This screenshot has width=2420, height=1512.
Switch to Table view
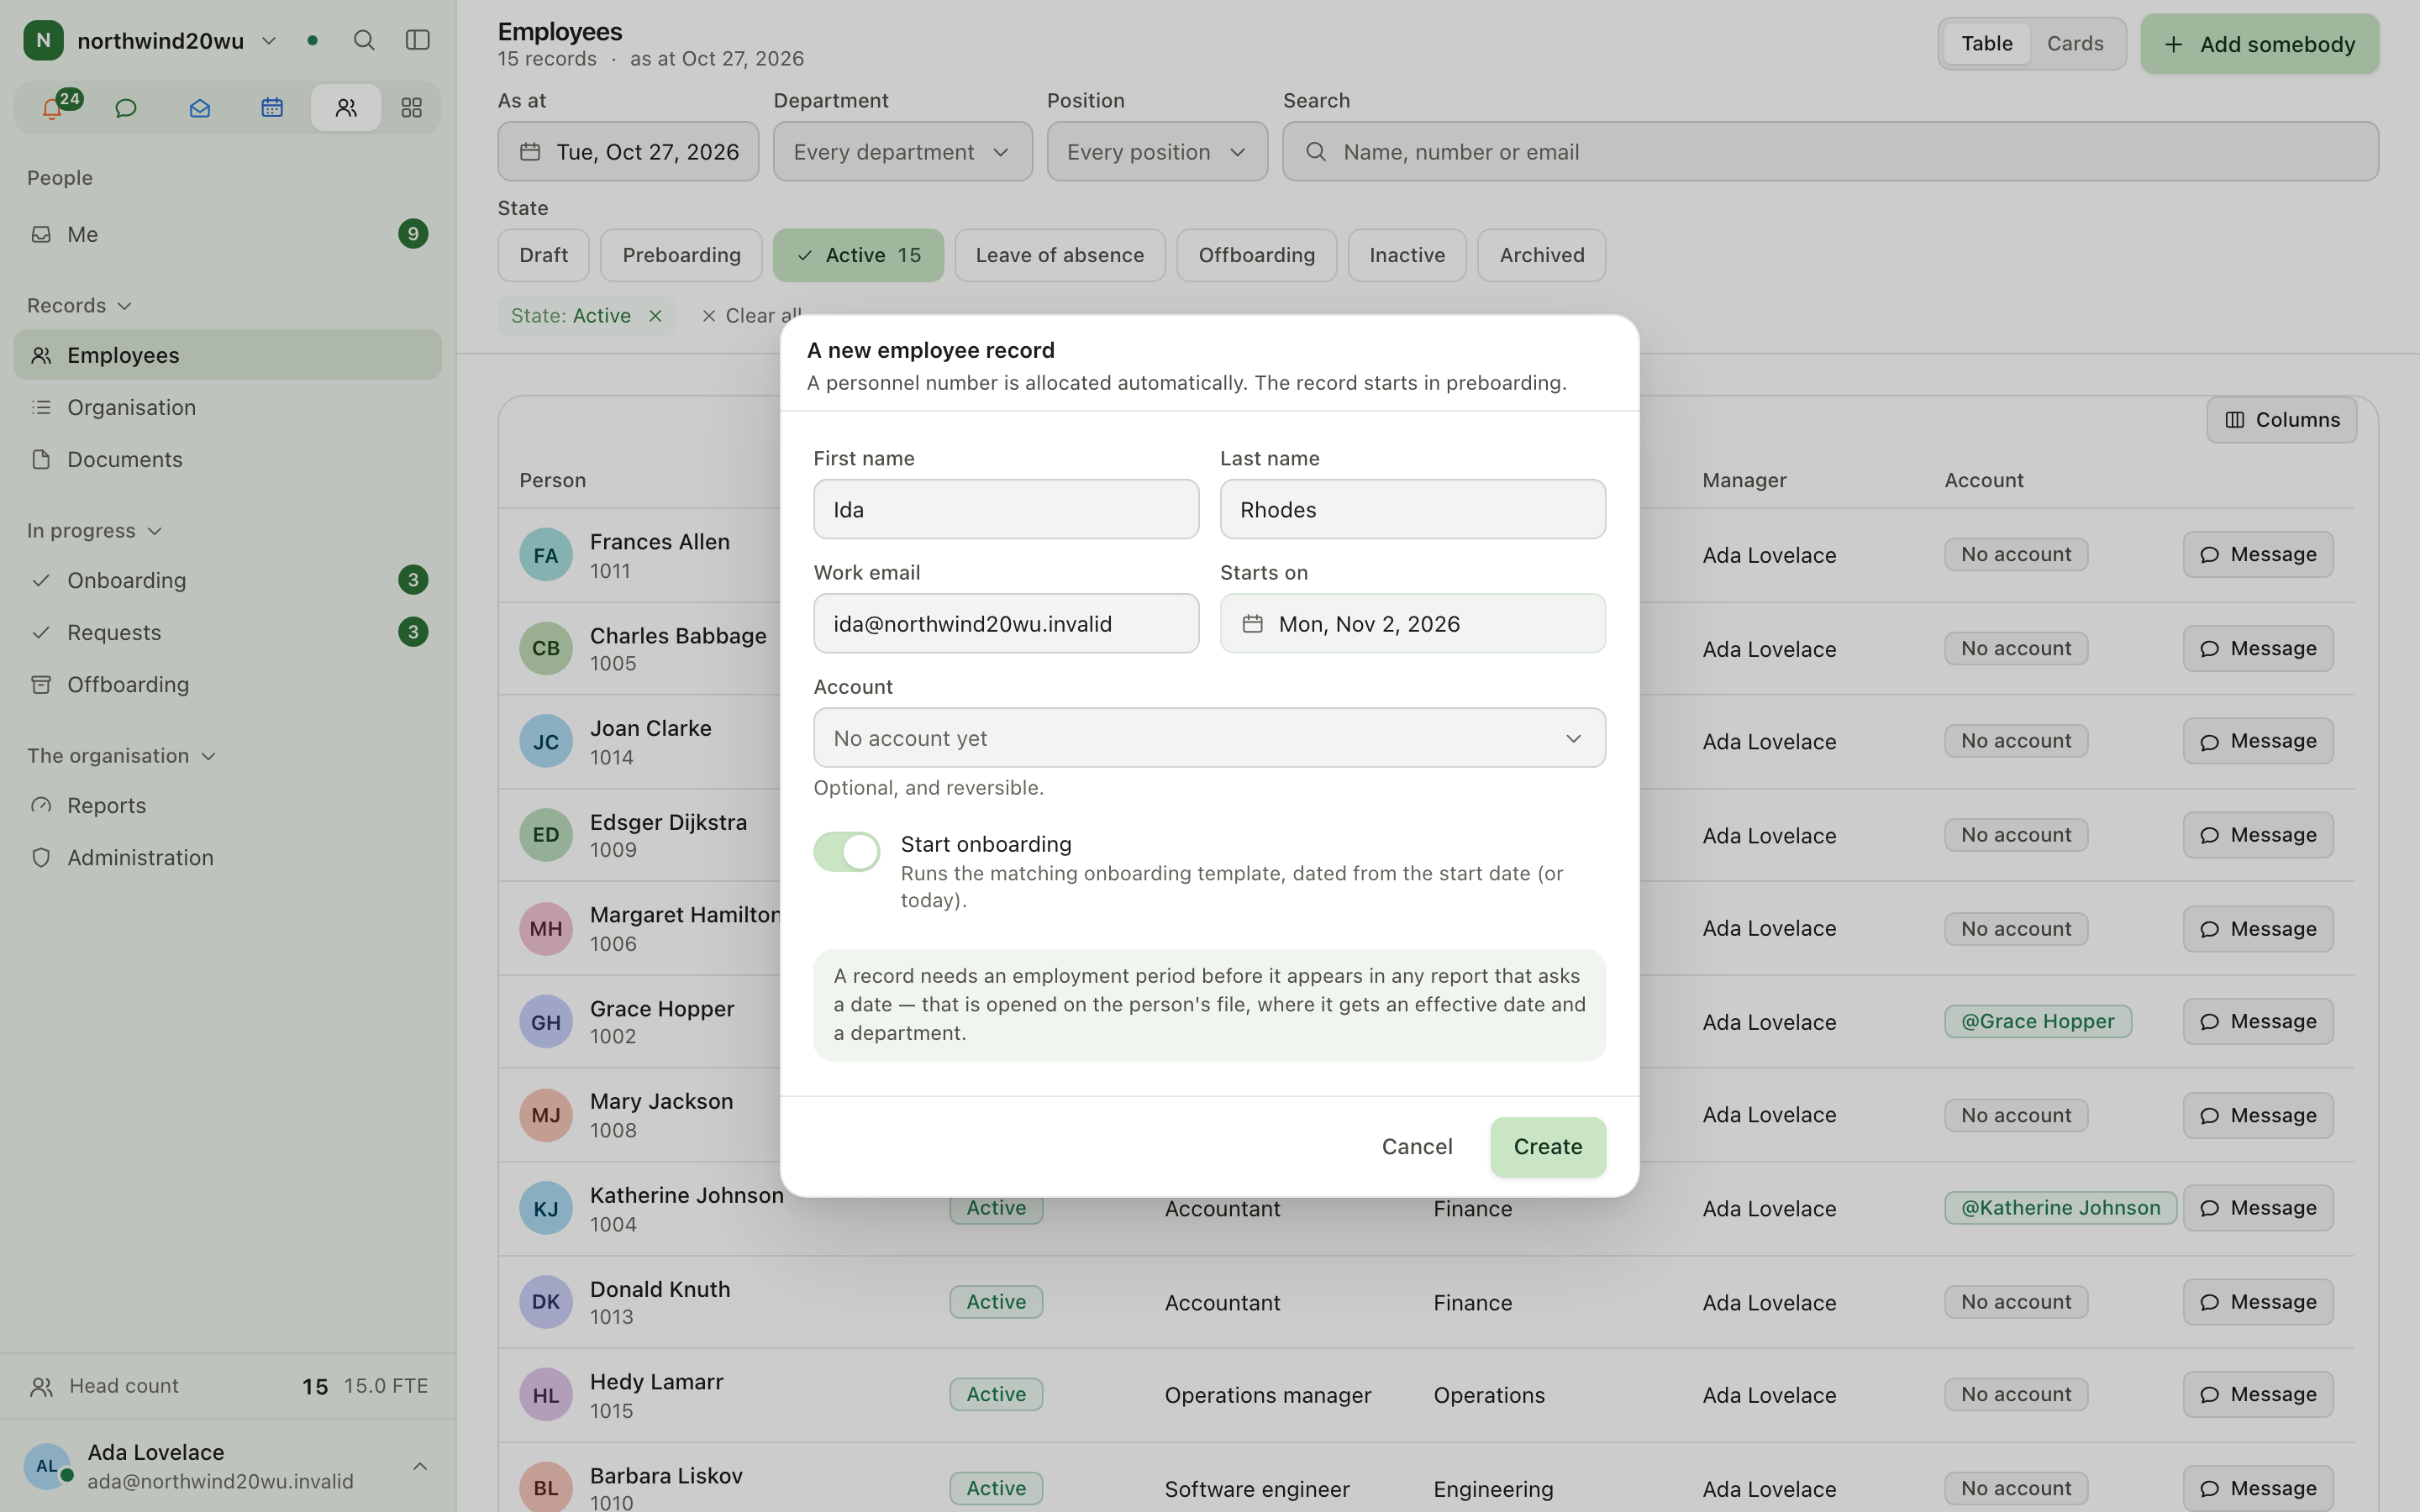pos(1986,44)
